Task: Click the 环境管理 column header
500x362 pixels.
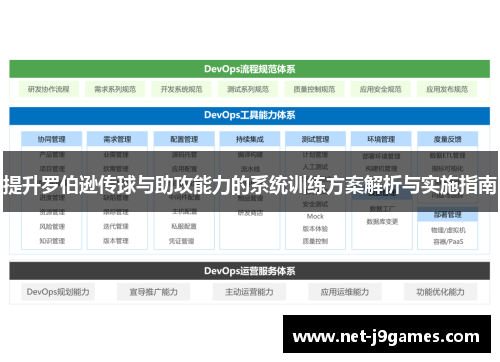Action: pos(381,139)
